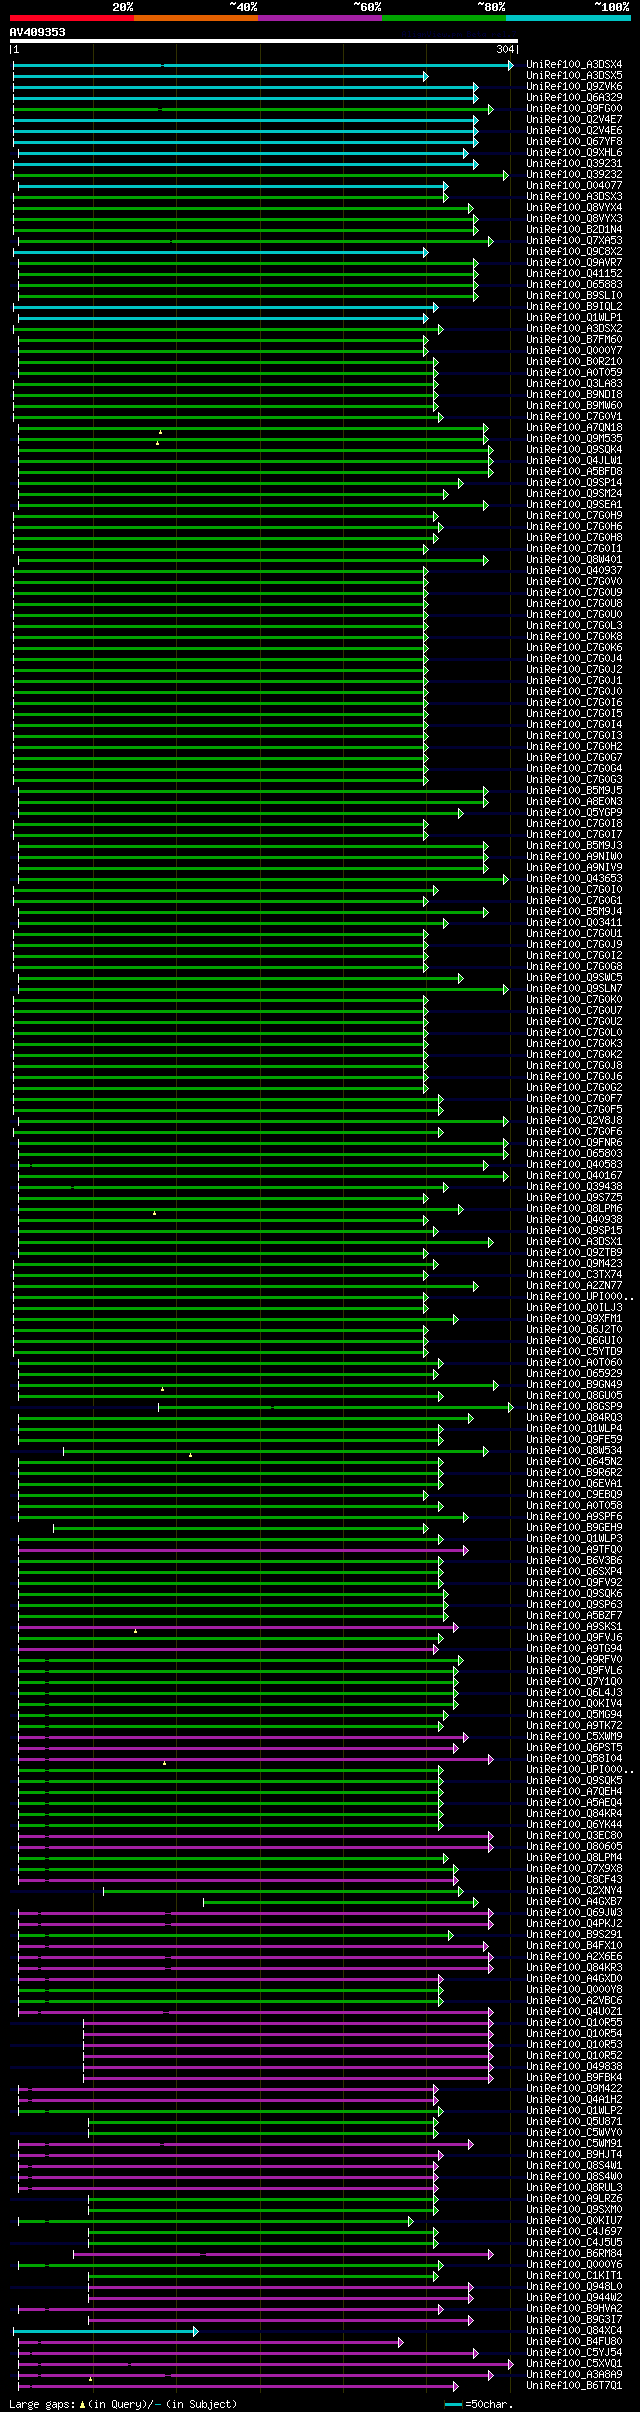Select the label UniRef100_Q67YF8
The width and height of the screenshot is (640, 2412).
pyautogui.click(x=574, y=142)
